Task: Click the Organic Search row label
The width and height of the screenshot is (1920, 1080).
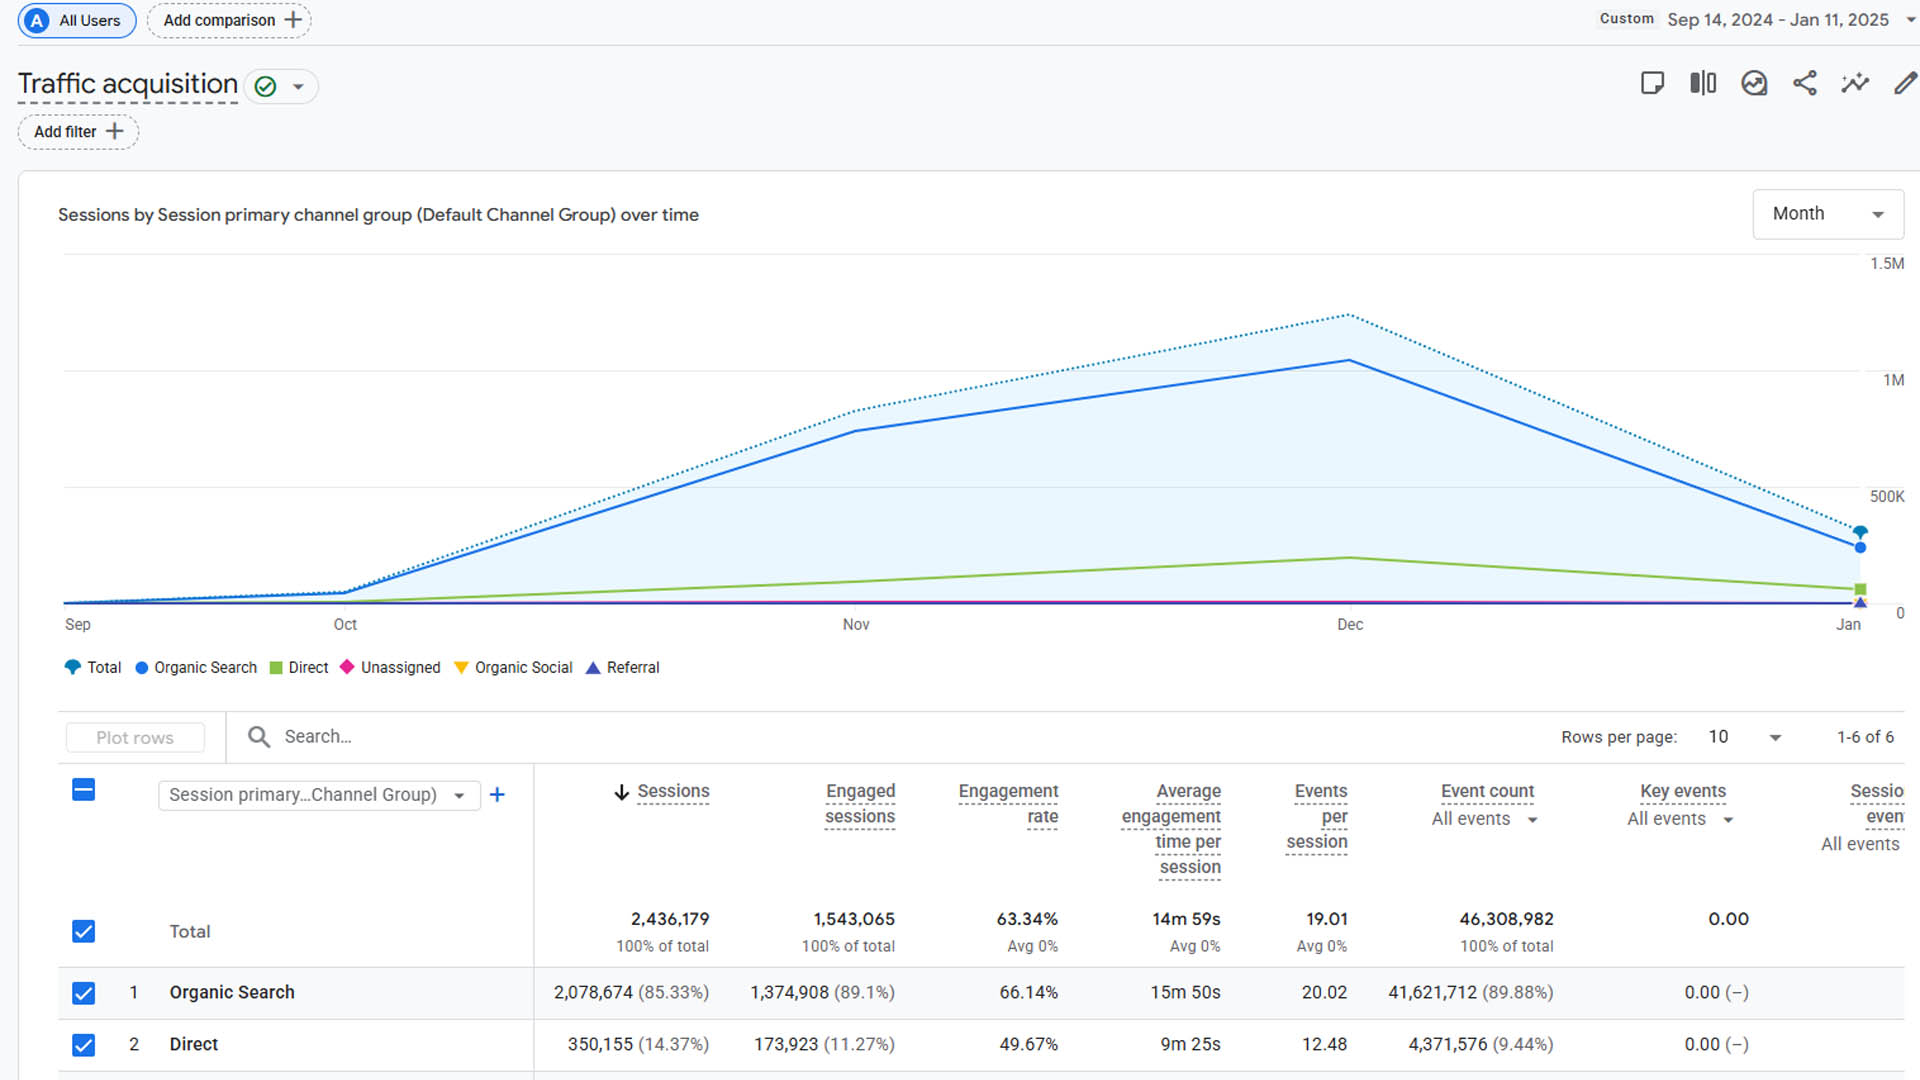Action: point(232,993)
